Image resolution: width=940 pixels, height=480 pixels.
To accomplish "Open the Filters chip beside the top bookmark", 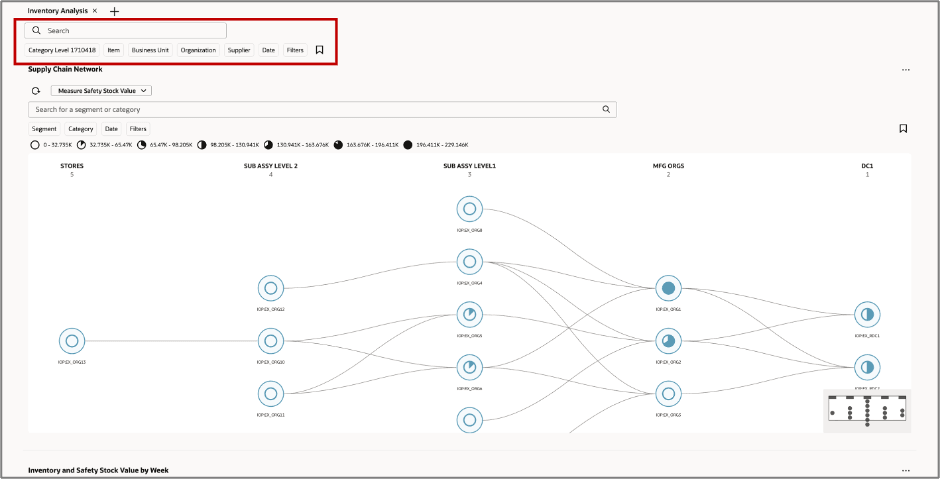I will pyautogui.click(x=295, y=50).
